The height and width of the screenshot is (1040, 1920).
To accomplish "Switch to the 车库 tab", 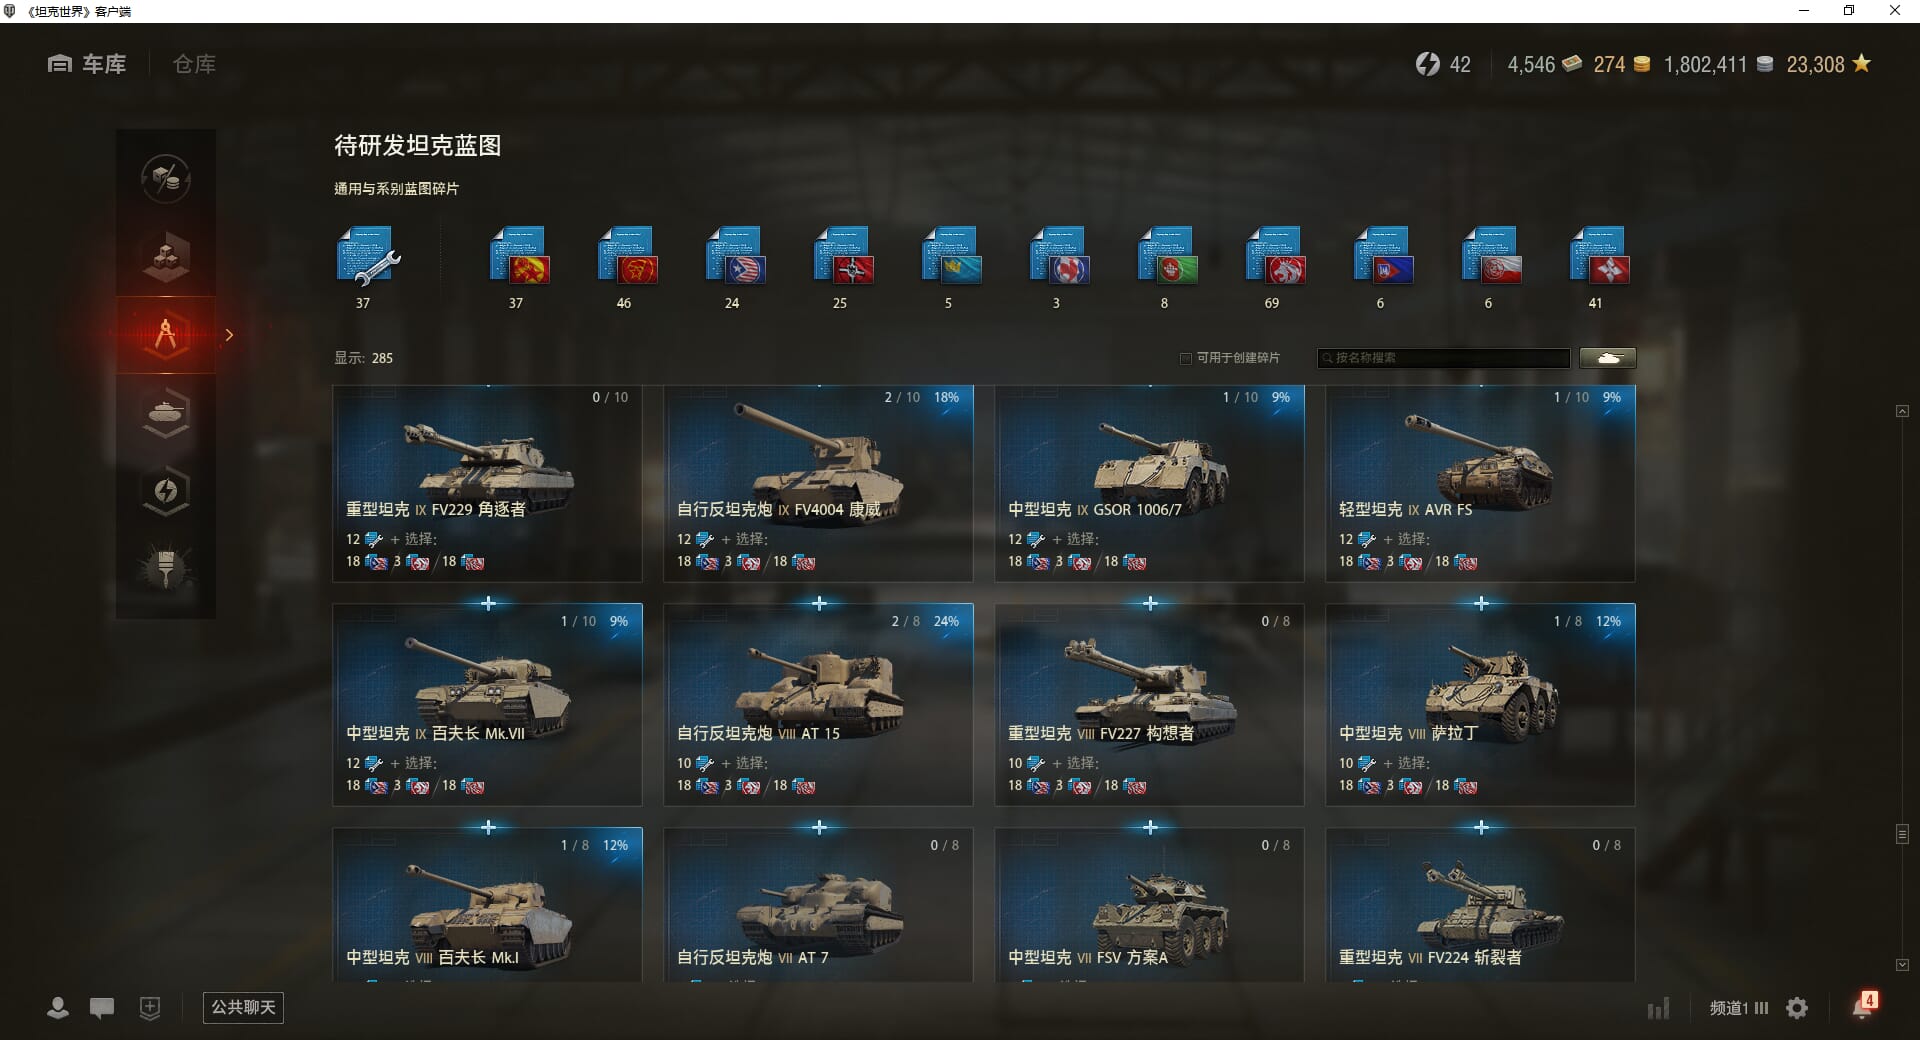I will 87,64.
